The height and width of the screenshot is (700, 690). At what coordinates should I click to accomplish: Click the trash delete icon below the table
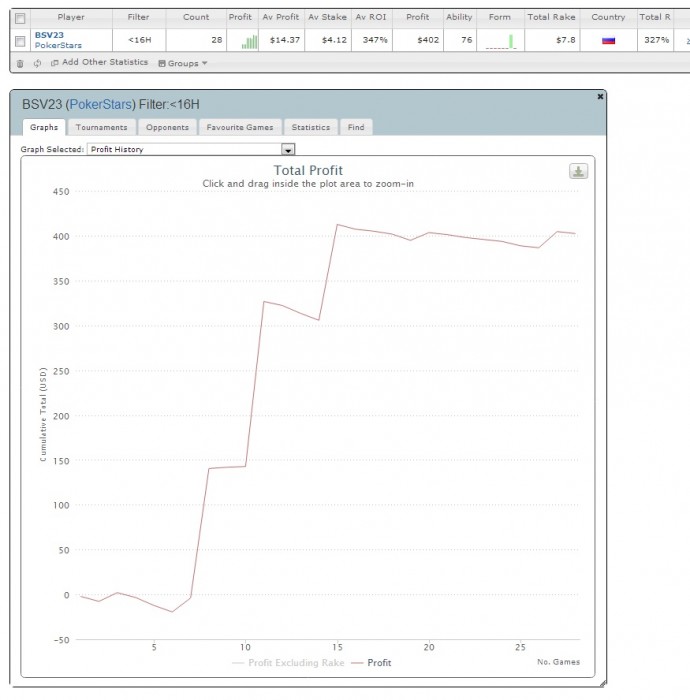tap(20, 63)
